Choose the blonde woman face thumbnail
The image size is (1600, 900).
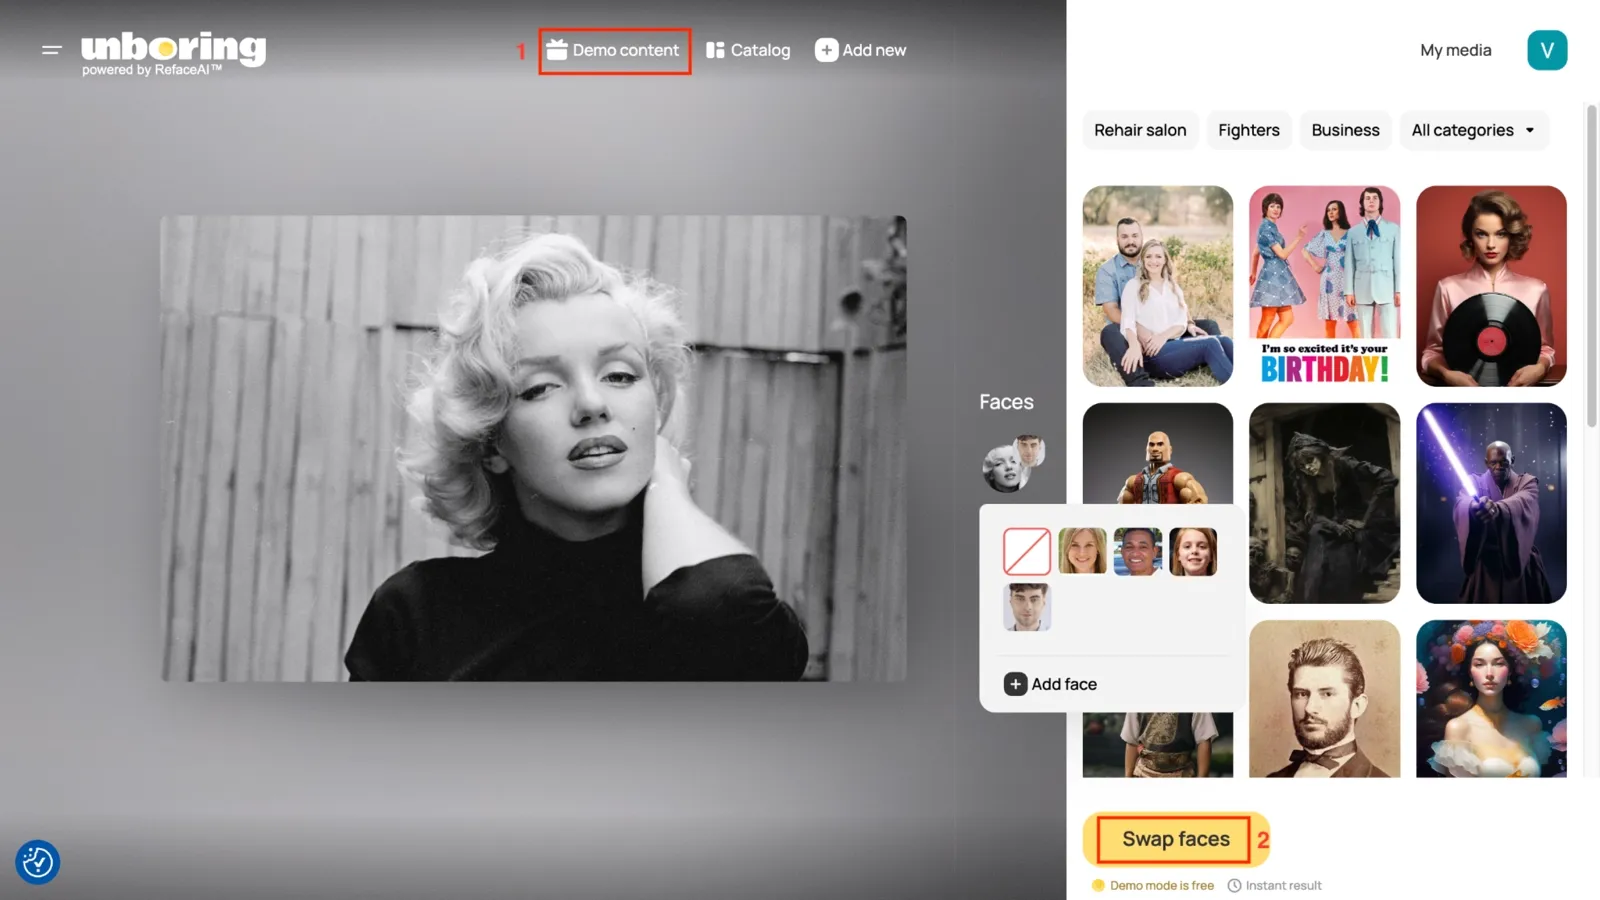(1082, 551)
